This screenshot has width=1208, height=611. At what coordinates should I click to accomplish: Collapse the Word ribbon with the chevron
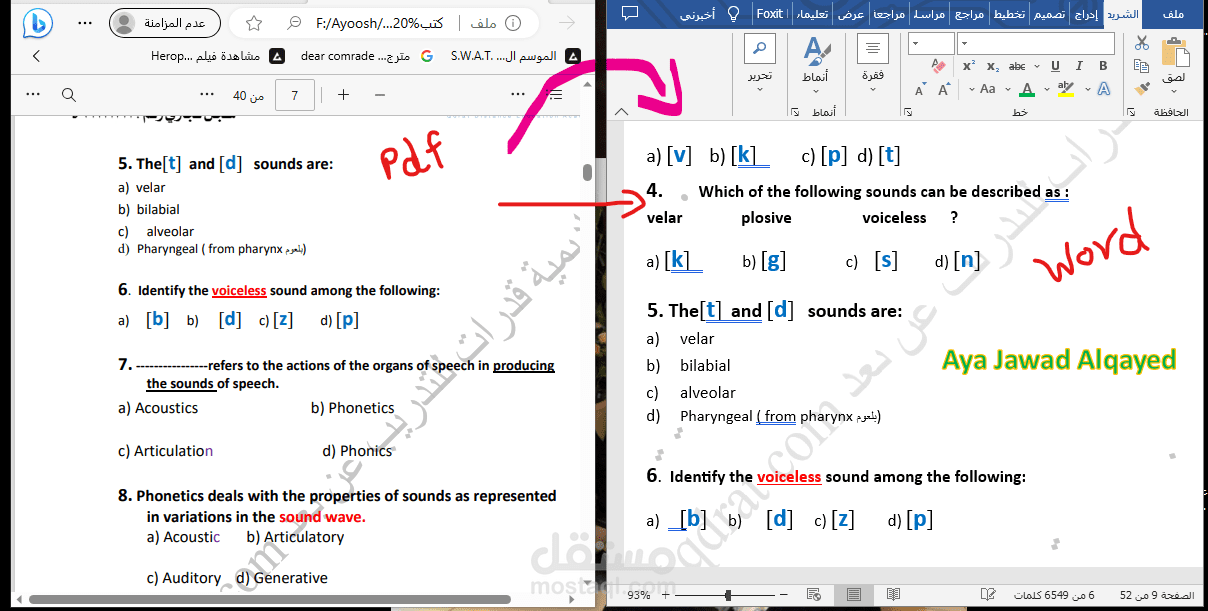[x=620, y=112]
